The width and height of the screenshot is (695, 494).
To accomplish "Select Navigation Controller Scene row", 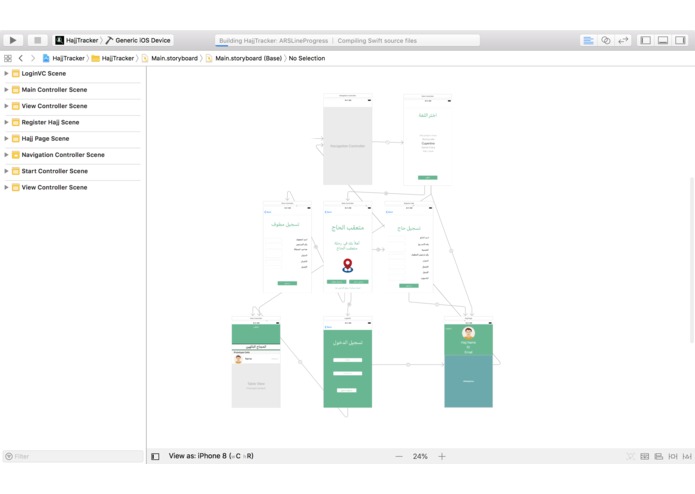I will (72, 155).
